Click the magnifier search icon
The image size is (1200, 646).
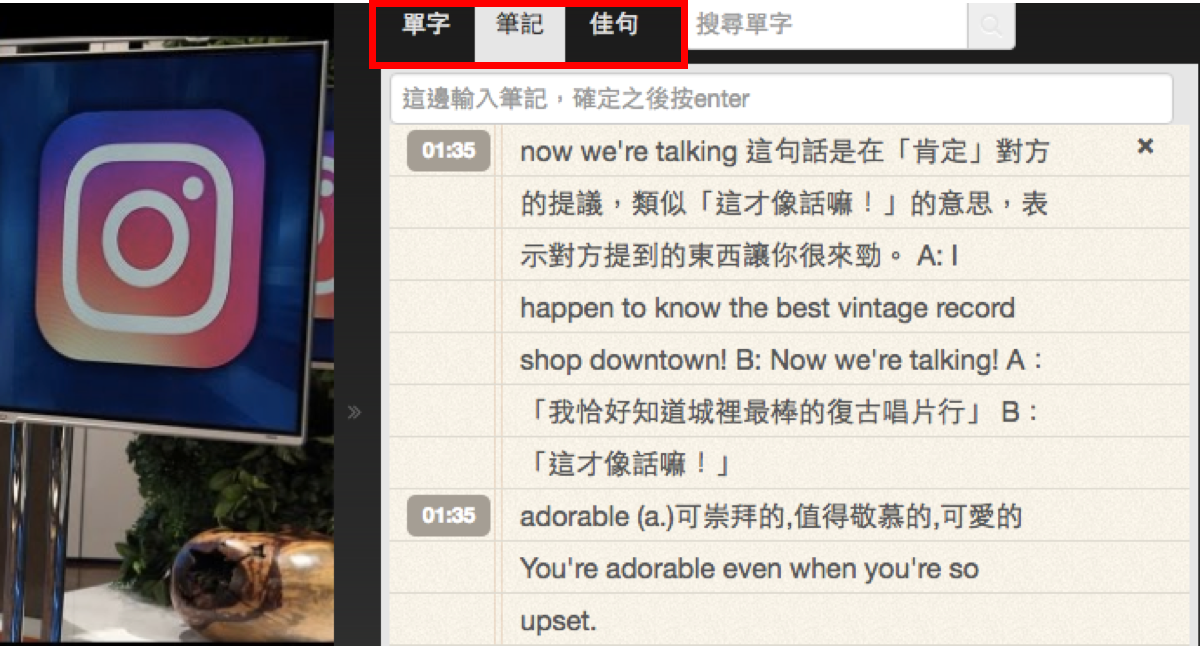click(991, 26)
